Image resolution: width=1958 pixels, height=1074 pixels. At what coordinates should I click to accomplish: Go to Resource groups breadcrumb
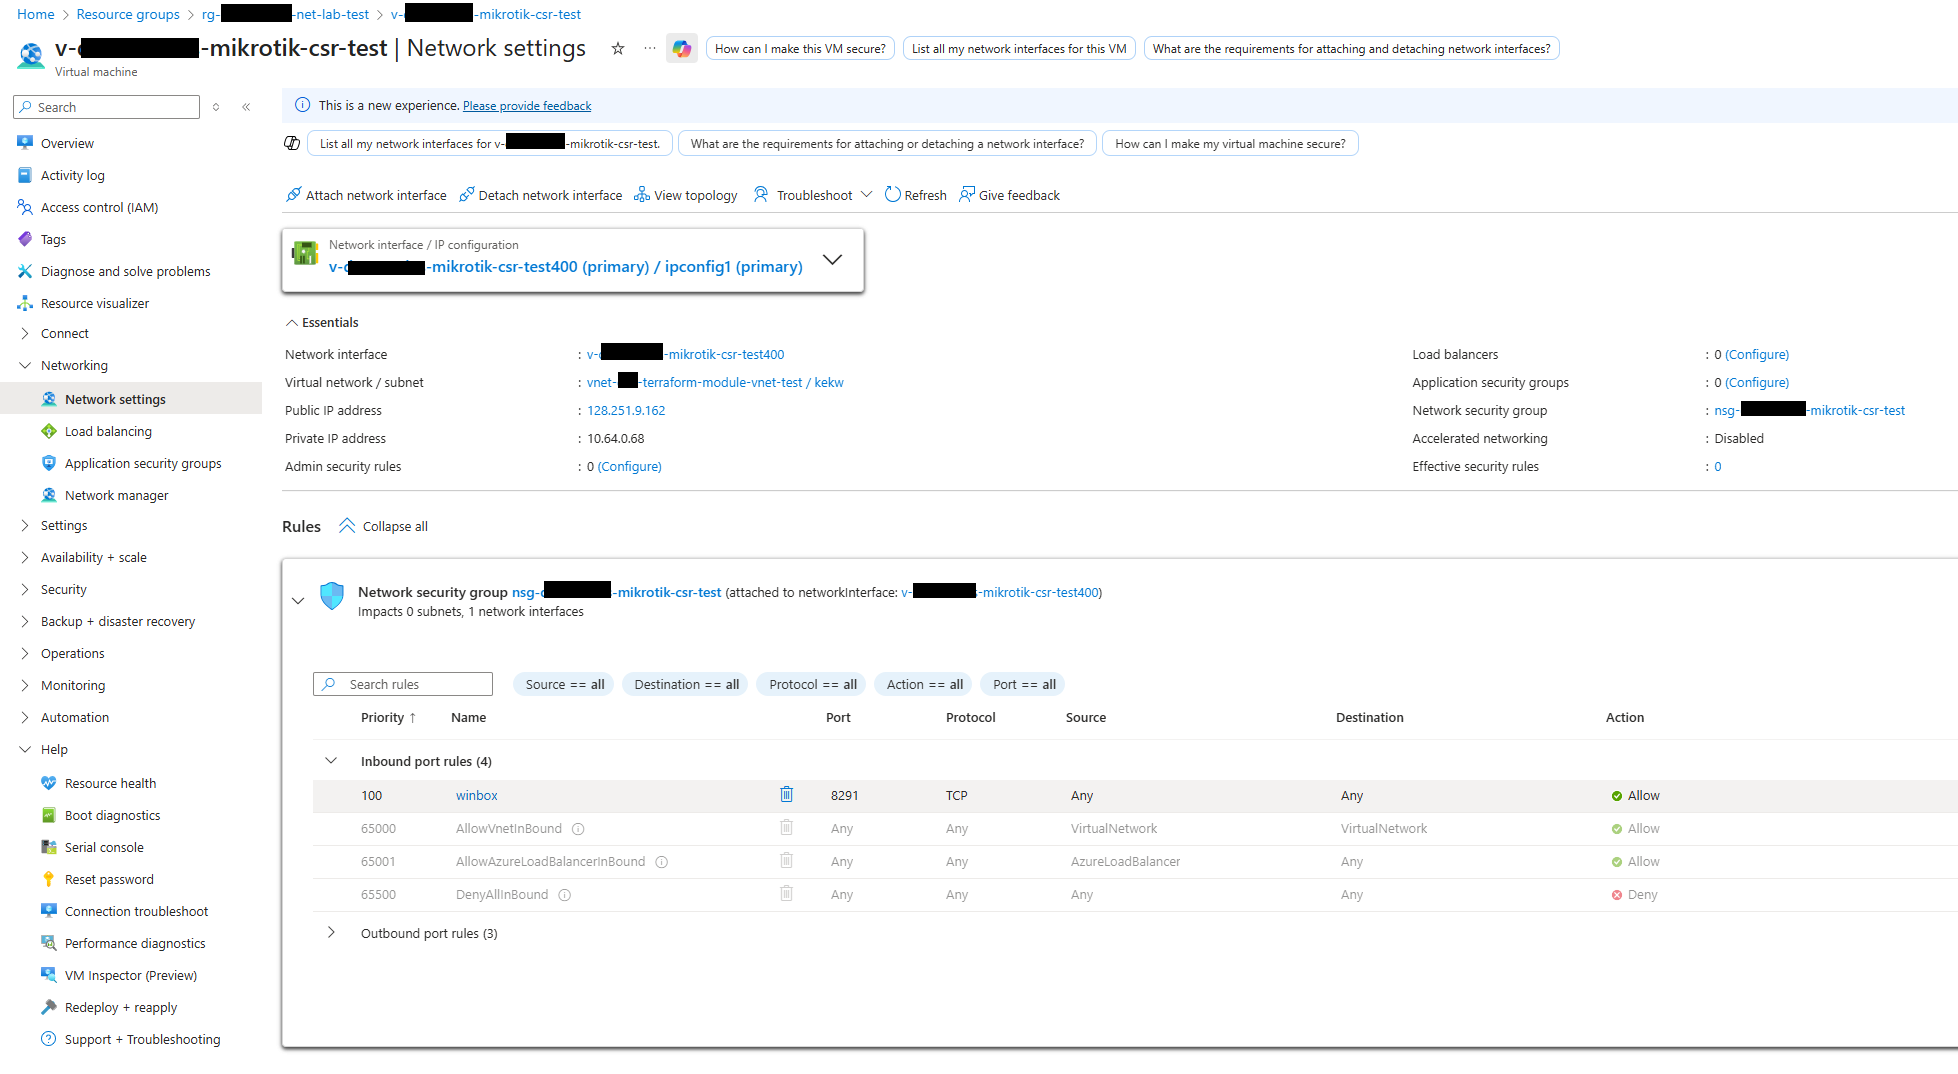[128, 14]
